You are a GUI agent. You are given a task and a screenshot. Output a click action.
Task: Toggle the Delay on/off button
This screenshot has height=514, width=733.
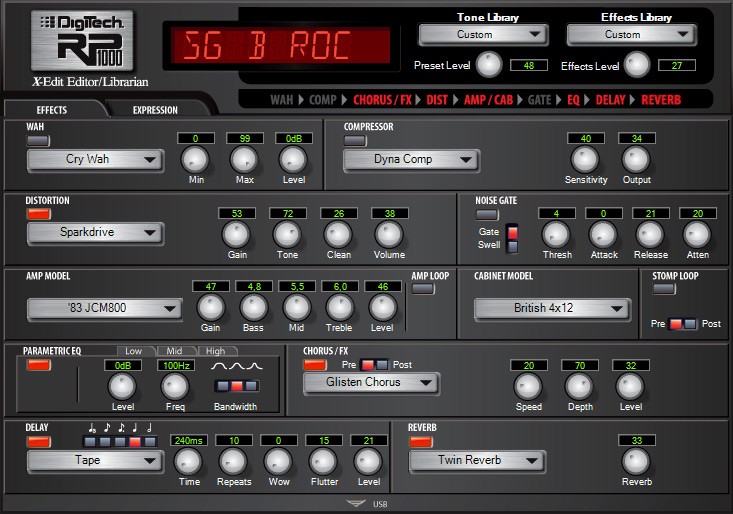(x=39, y=442)
